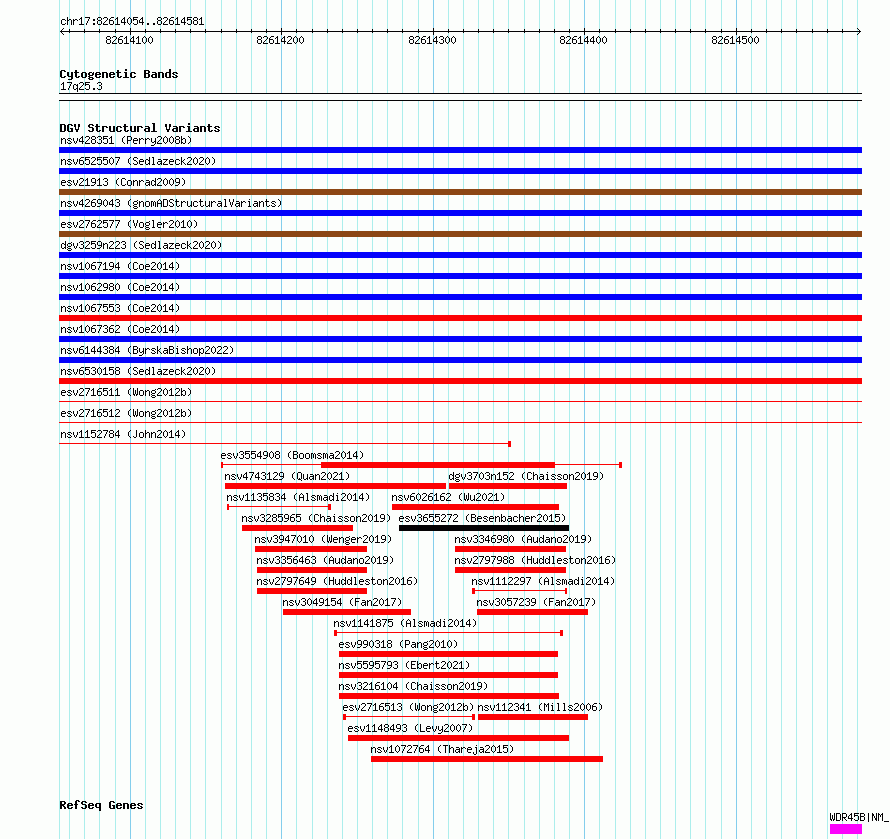This screenshot has width=890, height=839.
Task: Click nsv1067194 (Coe2014) label
Action: pos(120,266)
